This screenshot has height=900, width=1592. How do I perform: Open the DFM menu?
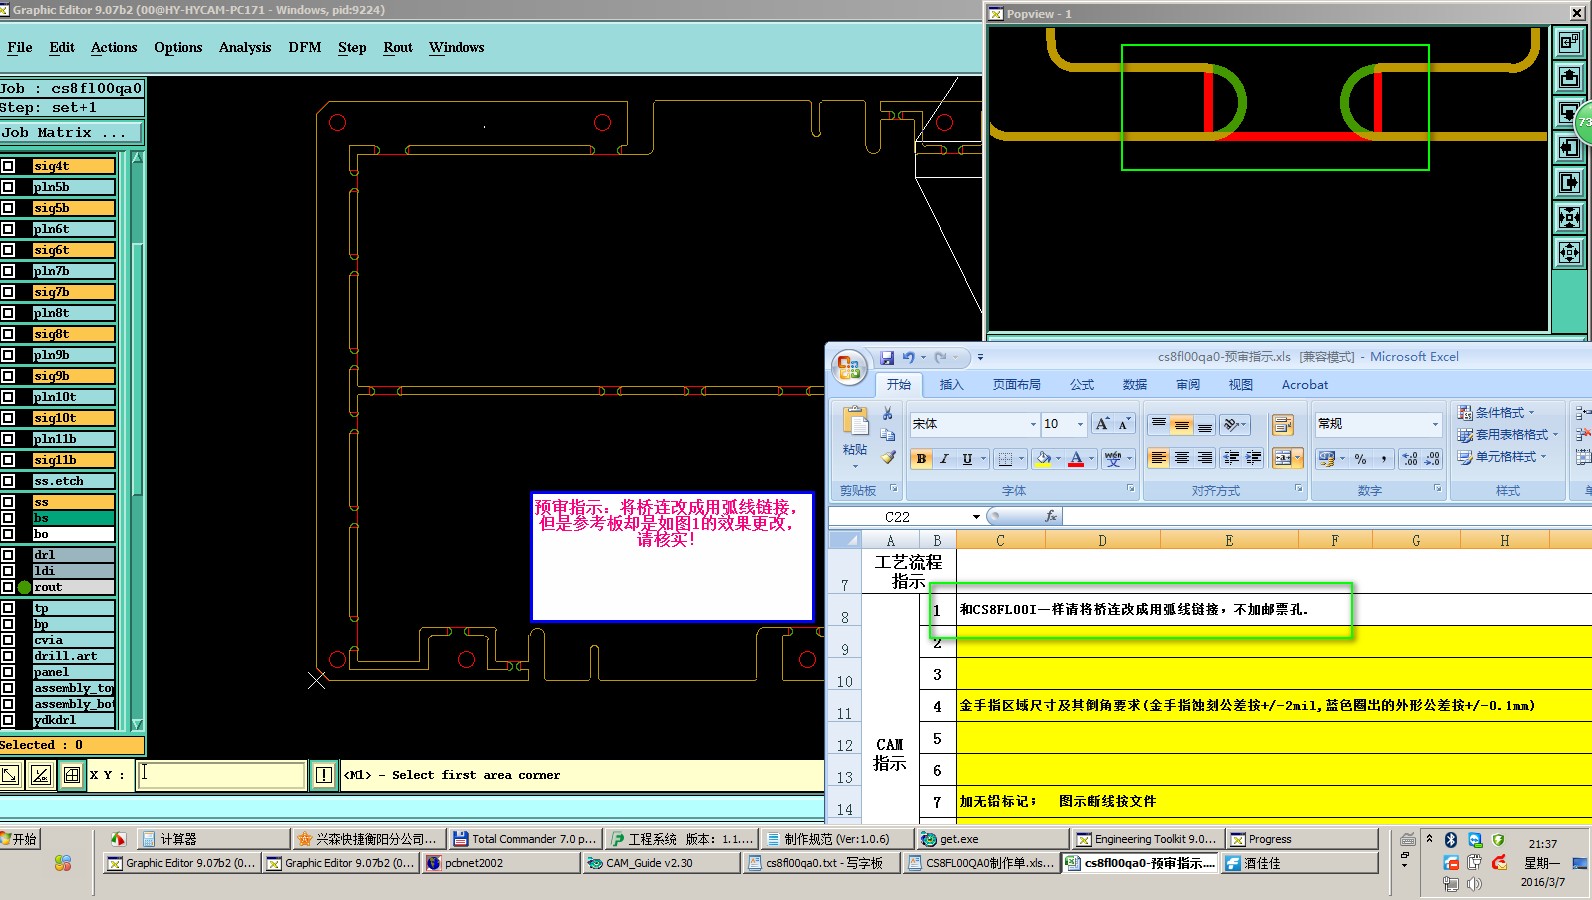pyautogui.click(x=304, y=47)
